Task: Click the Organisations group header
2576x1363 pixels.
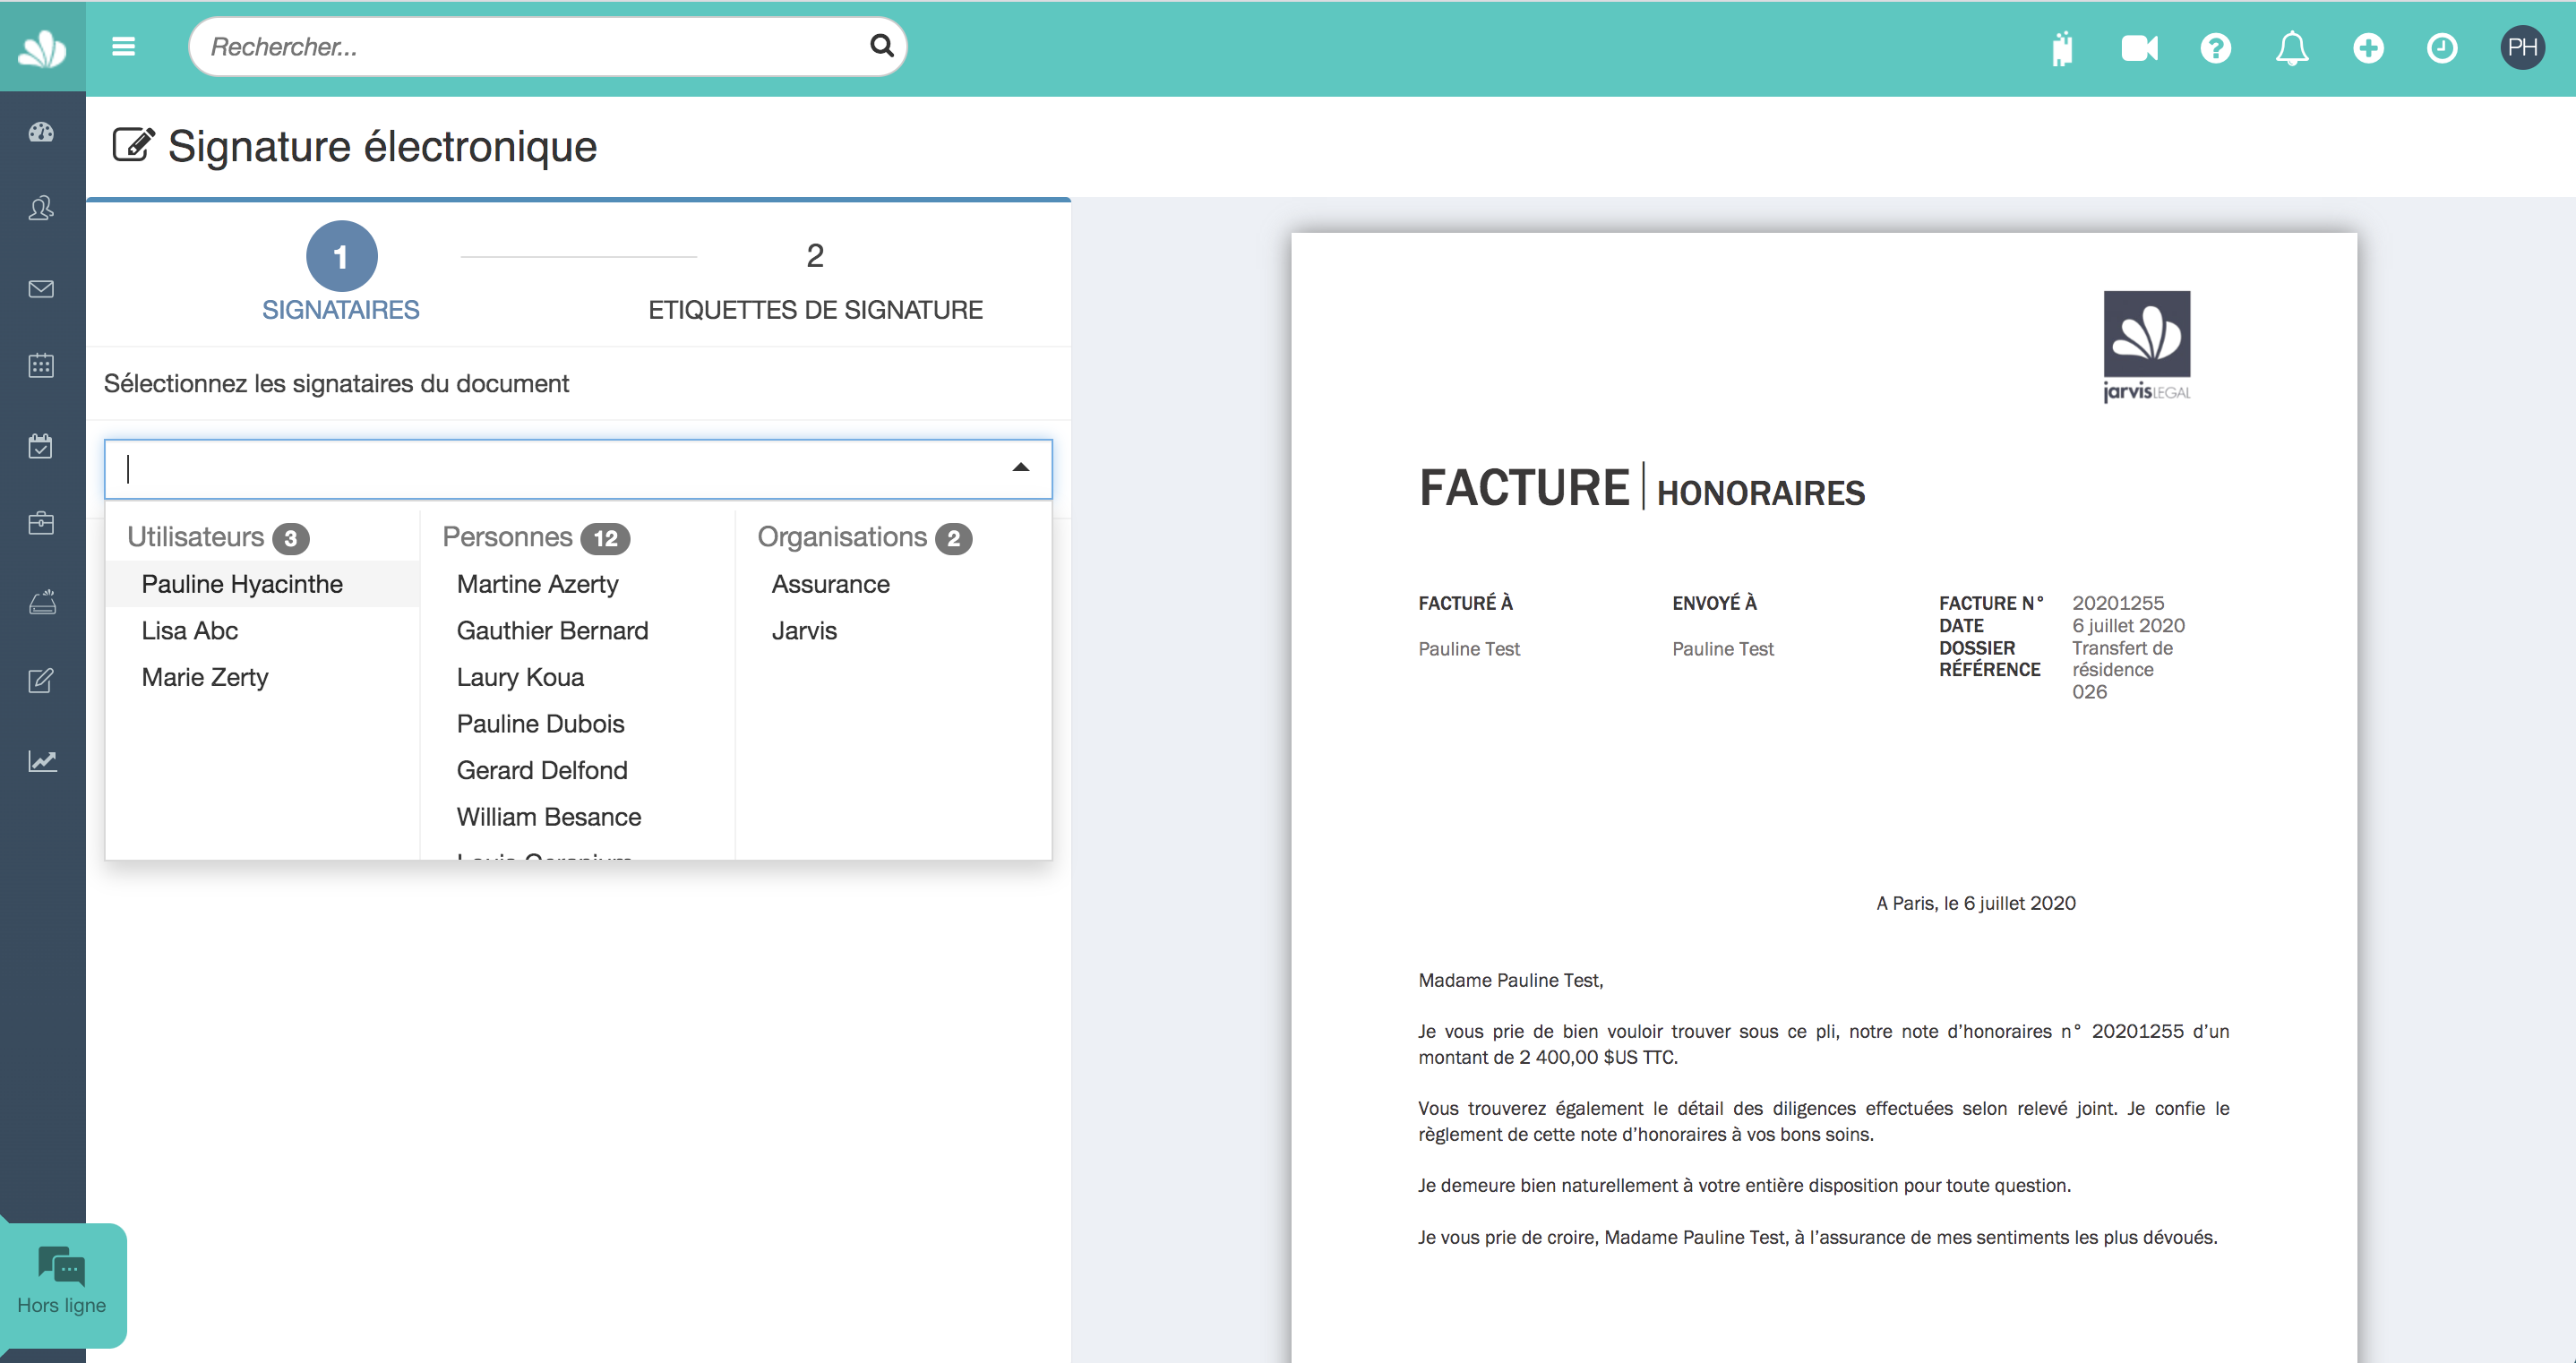Action: click(x=864, y=537)
